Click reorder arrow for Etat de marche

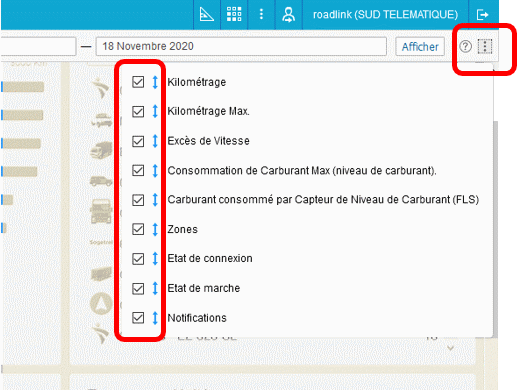[155, 288]
